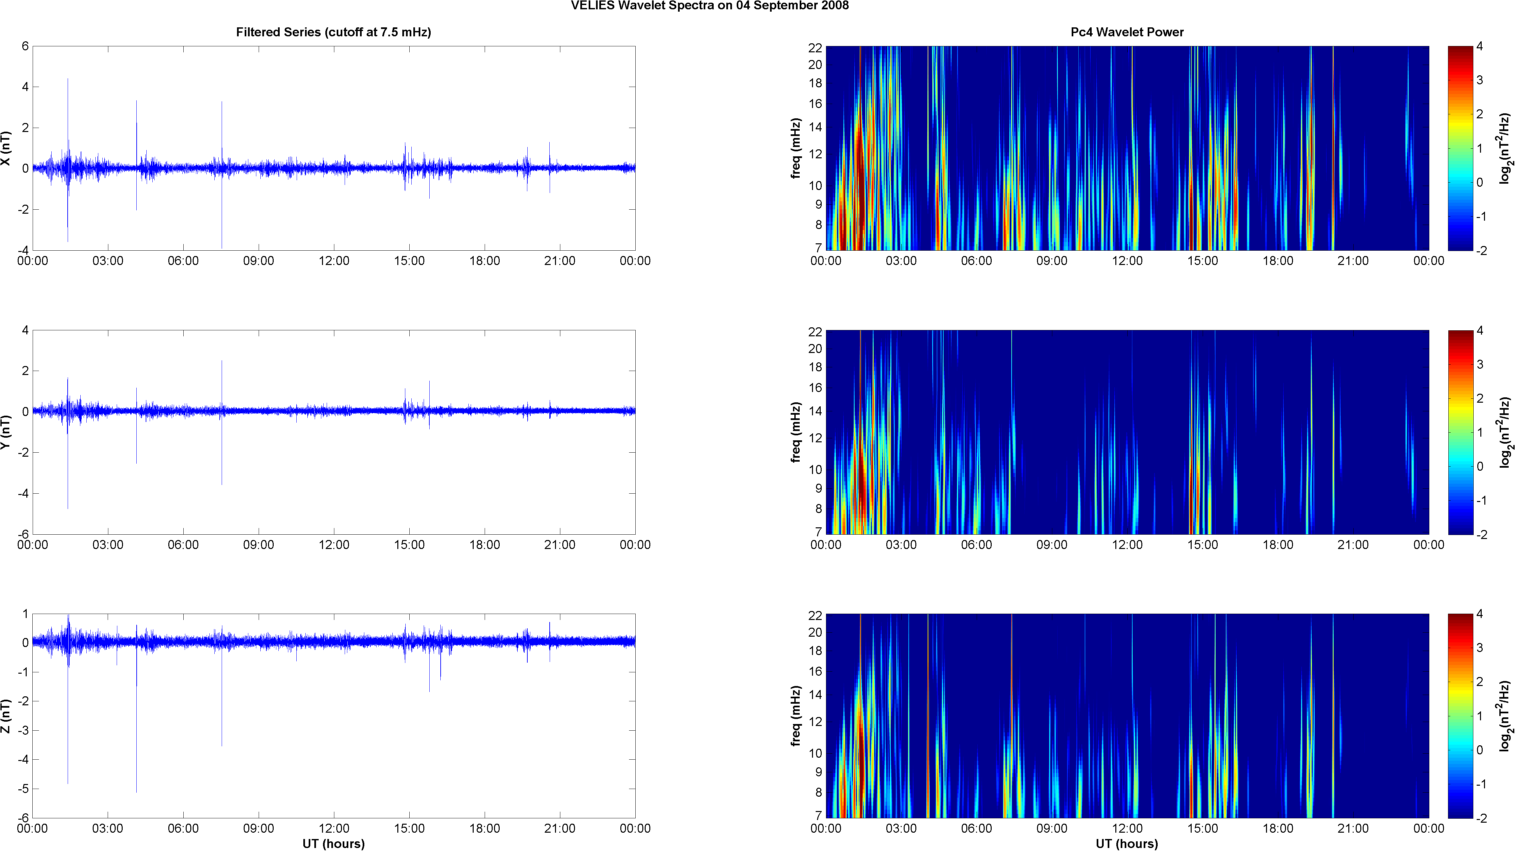Click the Z component filtered series plot
This screenshot has height=851, width=1515.
pyautogui.click(x=334, y=716)
